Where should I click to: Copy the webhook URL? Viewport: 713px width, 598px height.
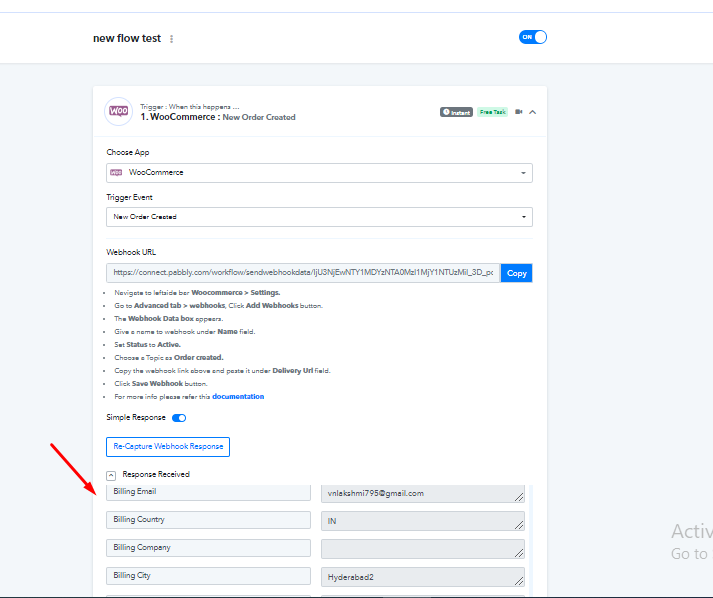[x=517, y=273]
